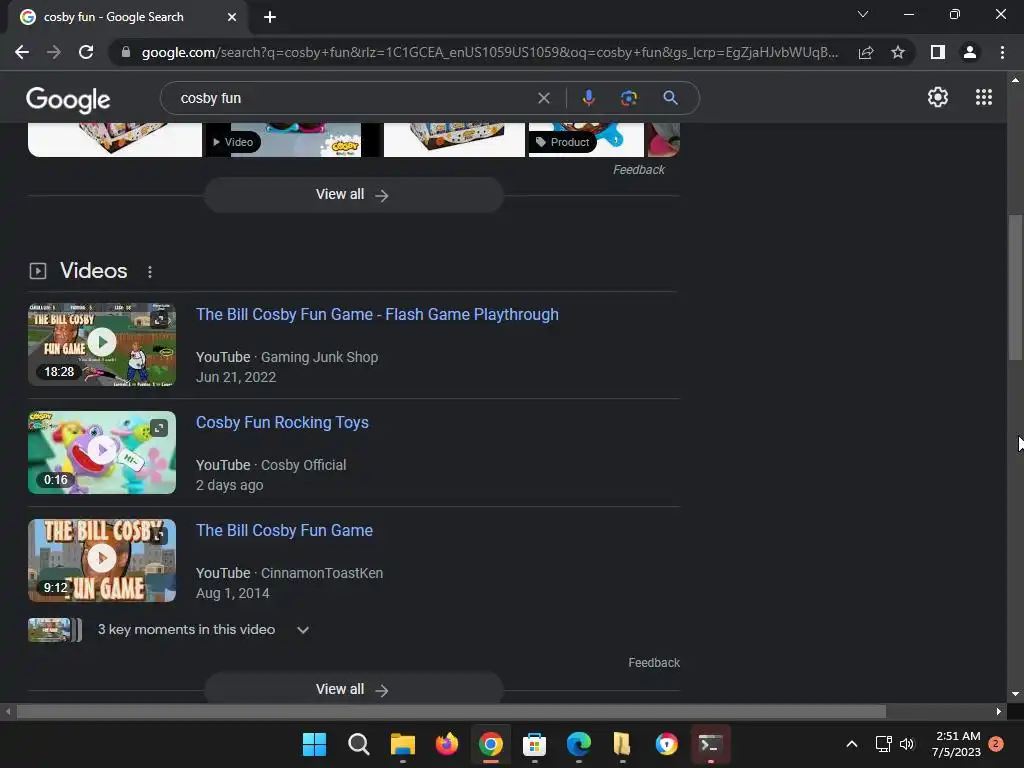Screen dimensions: 1024x768
Task: Go to the Google homepage logo
Action: point(68,99)
